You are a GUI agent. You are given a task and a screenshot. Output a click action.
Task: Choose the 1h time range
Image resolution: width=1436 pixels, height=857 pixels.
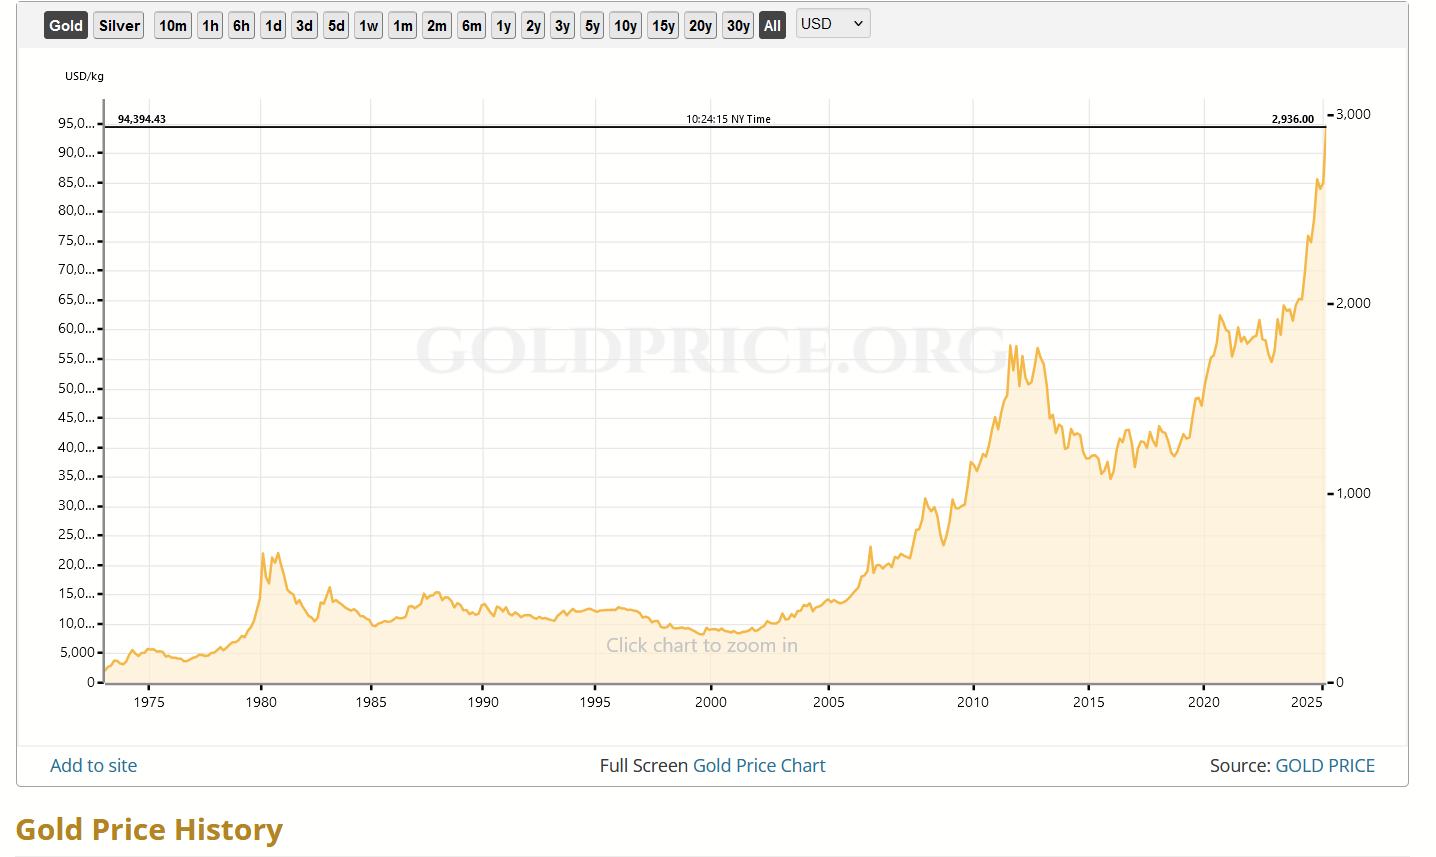pos(210,26)
